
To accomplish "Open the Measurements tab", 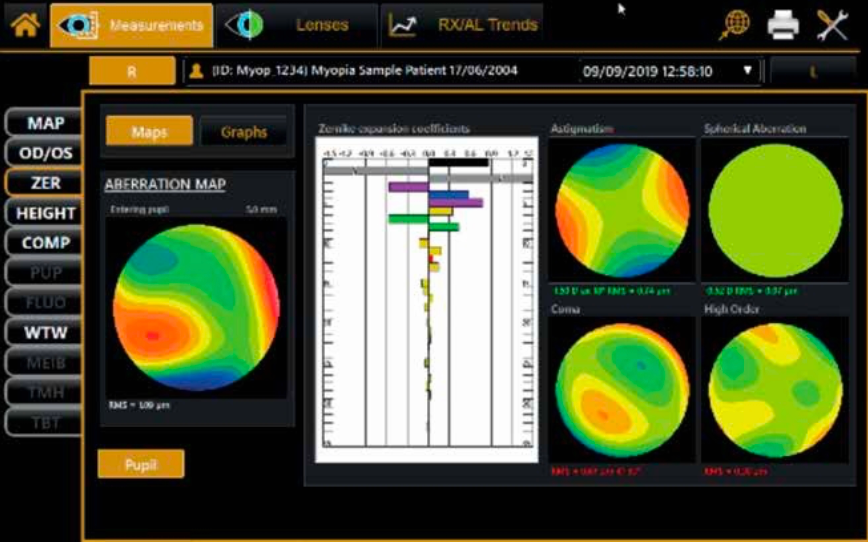I will 132,25.
